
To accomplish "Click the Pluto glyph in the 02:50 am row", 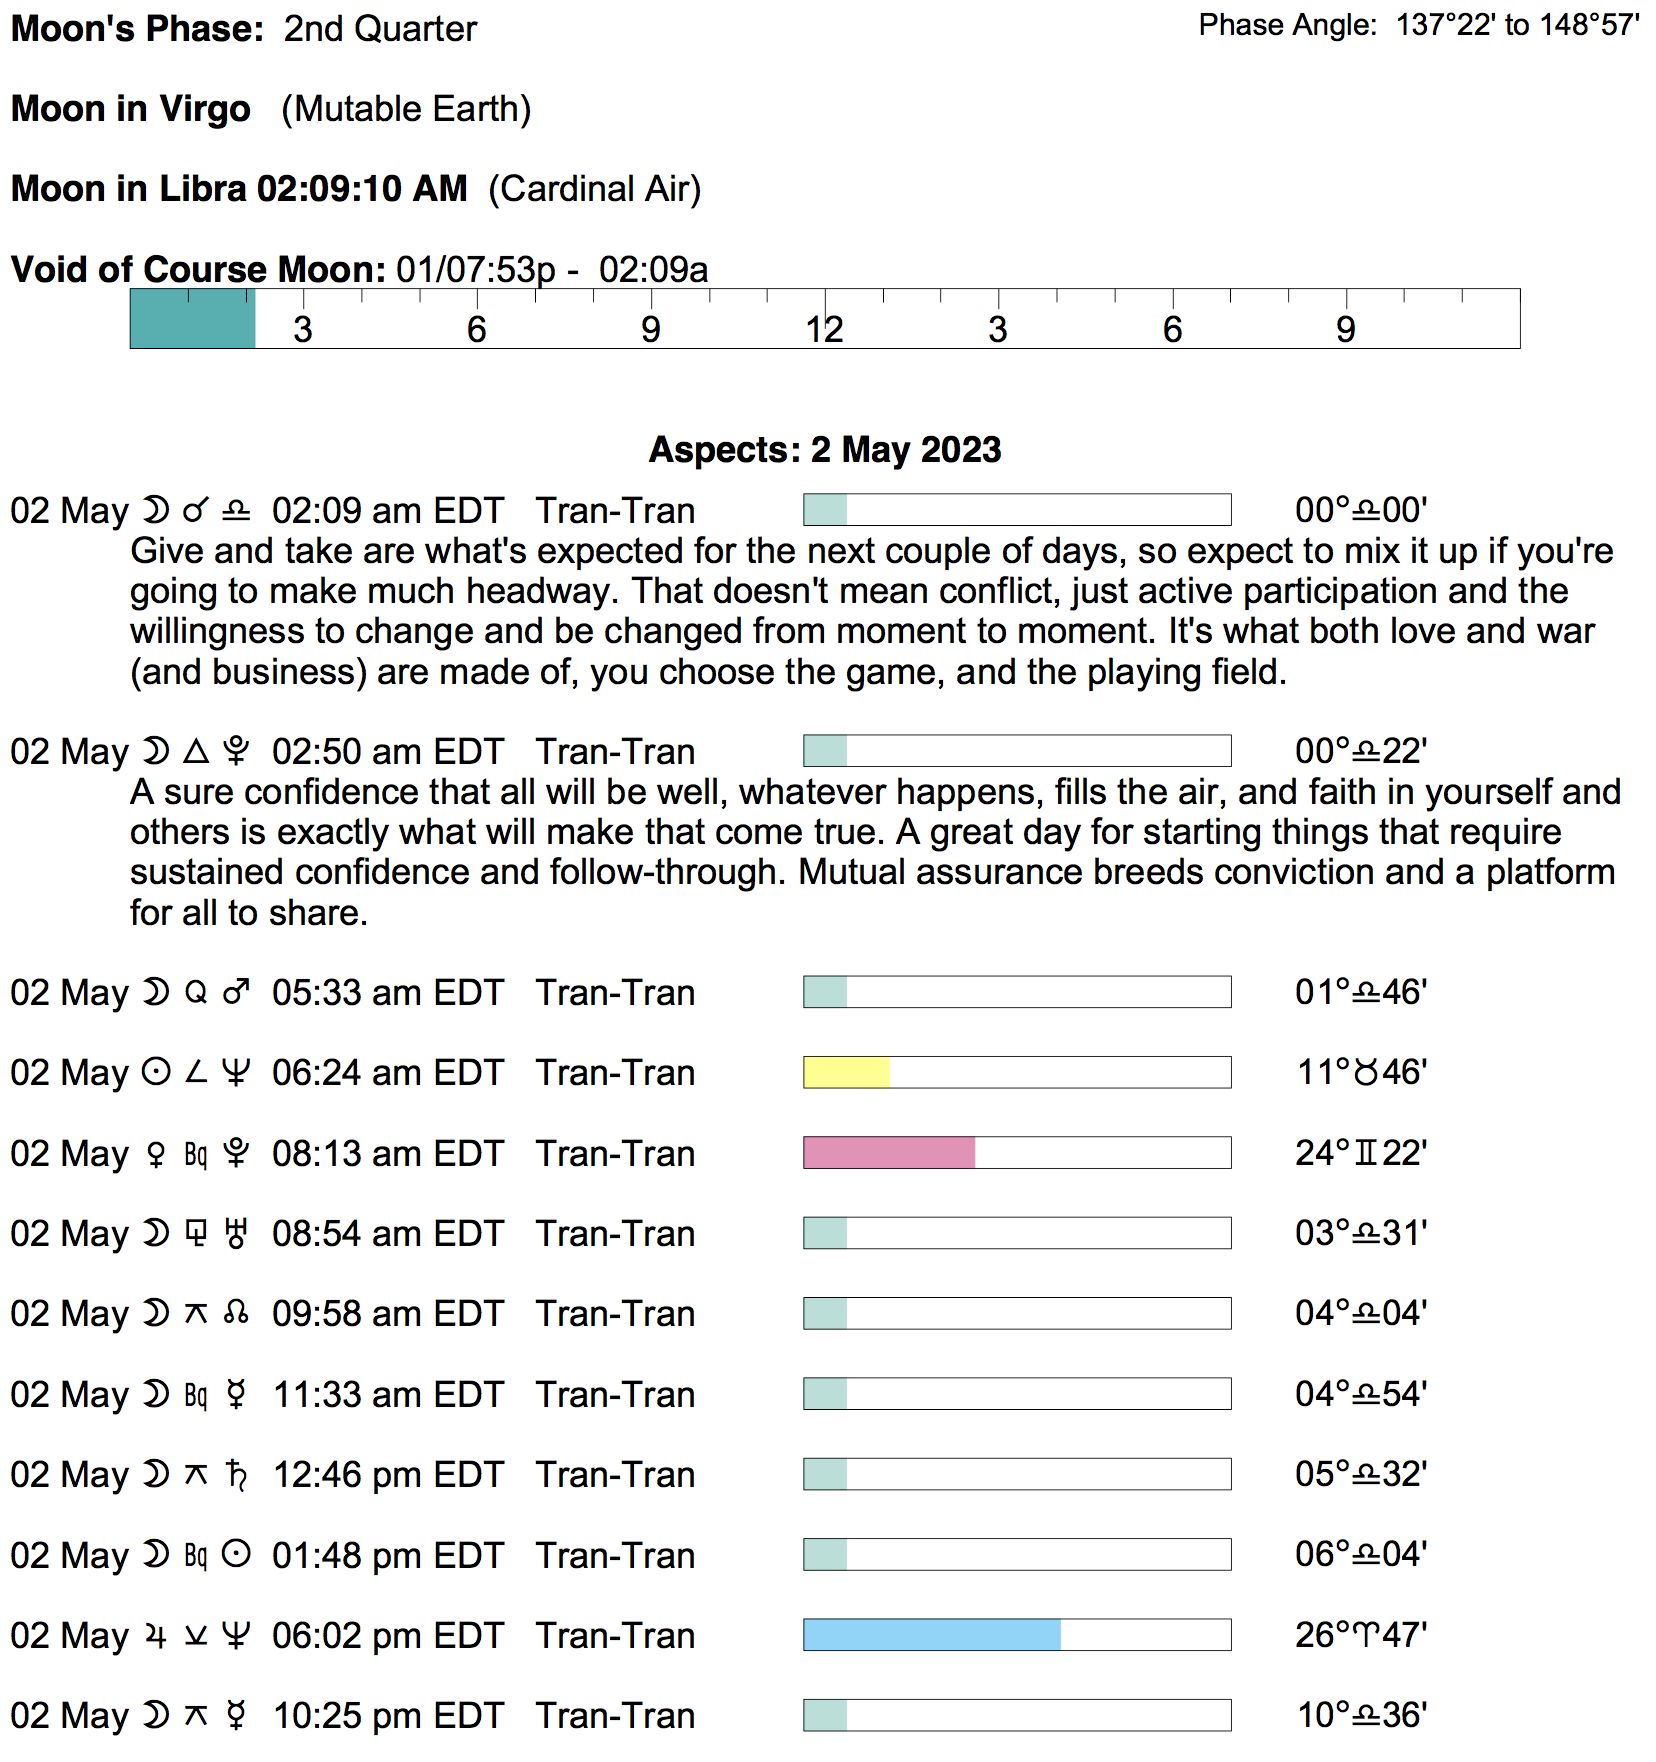I will coord(236,751).
